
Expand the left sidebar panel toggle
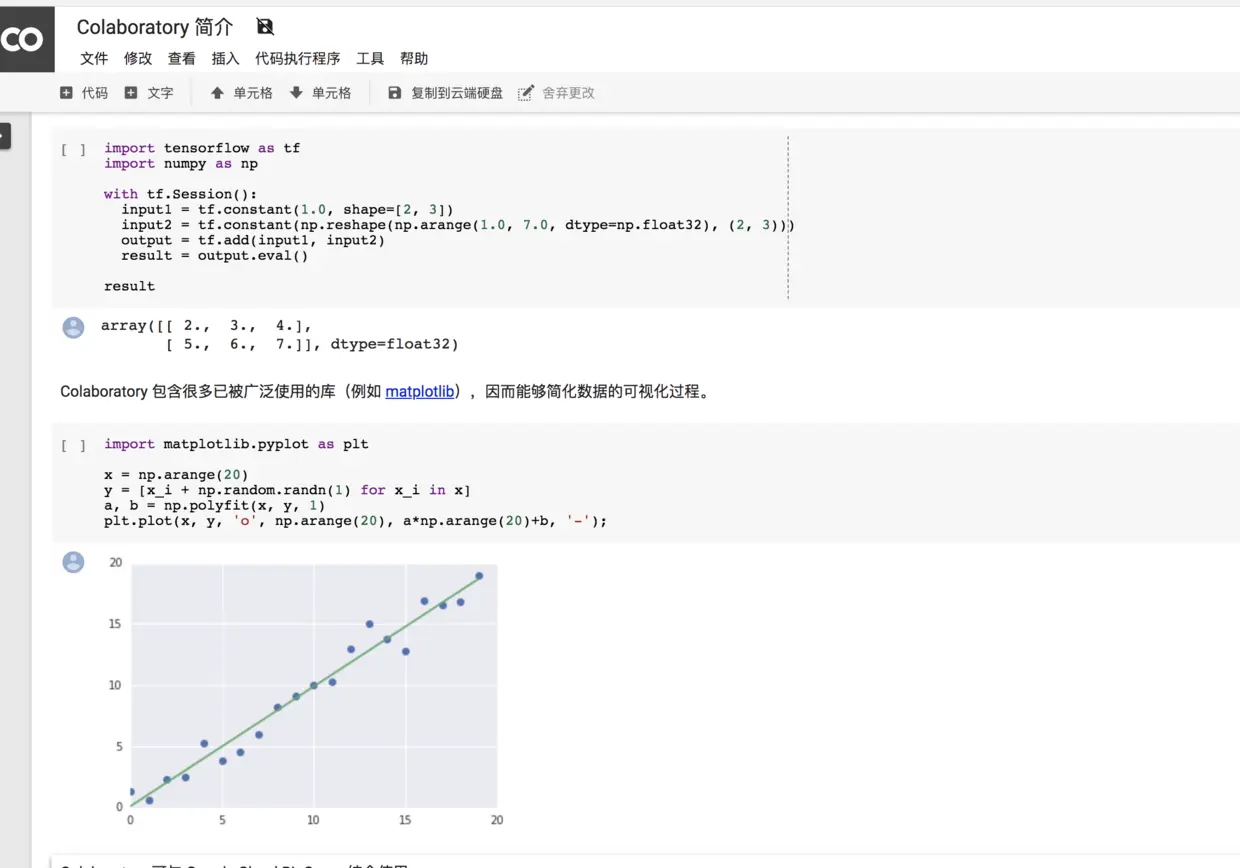tap(5, 136)
